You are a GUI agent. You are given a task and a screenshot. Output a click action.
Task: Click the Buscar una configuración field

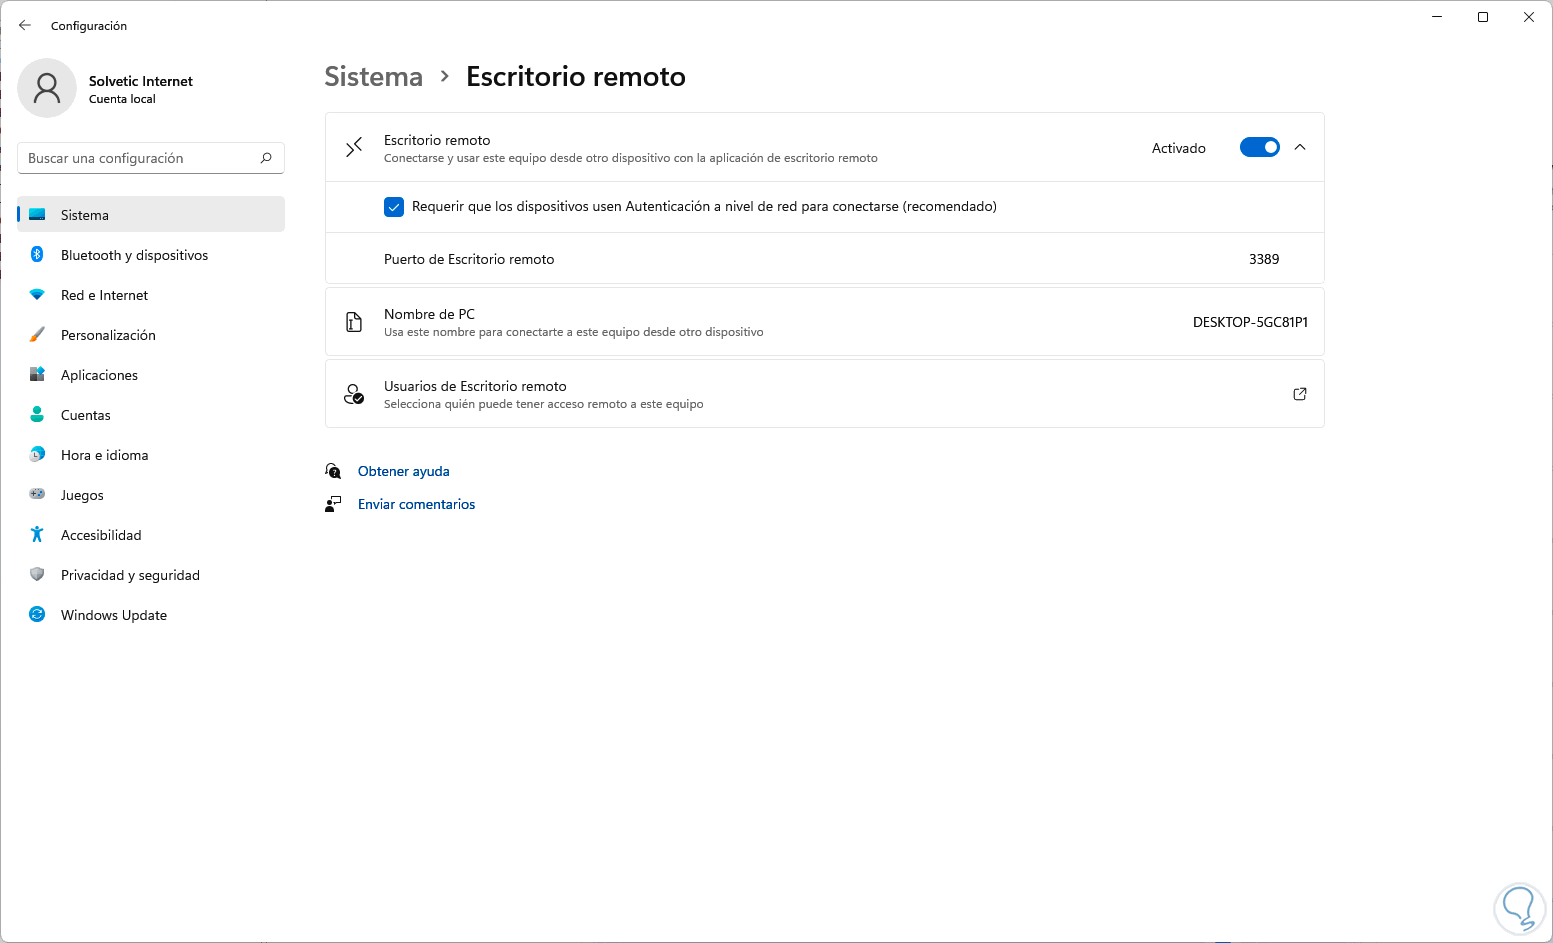[x=140, y=158]
